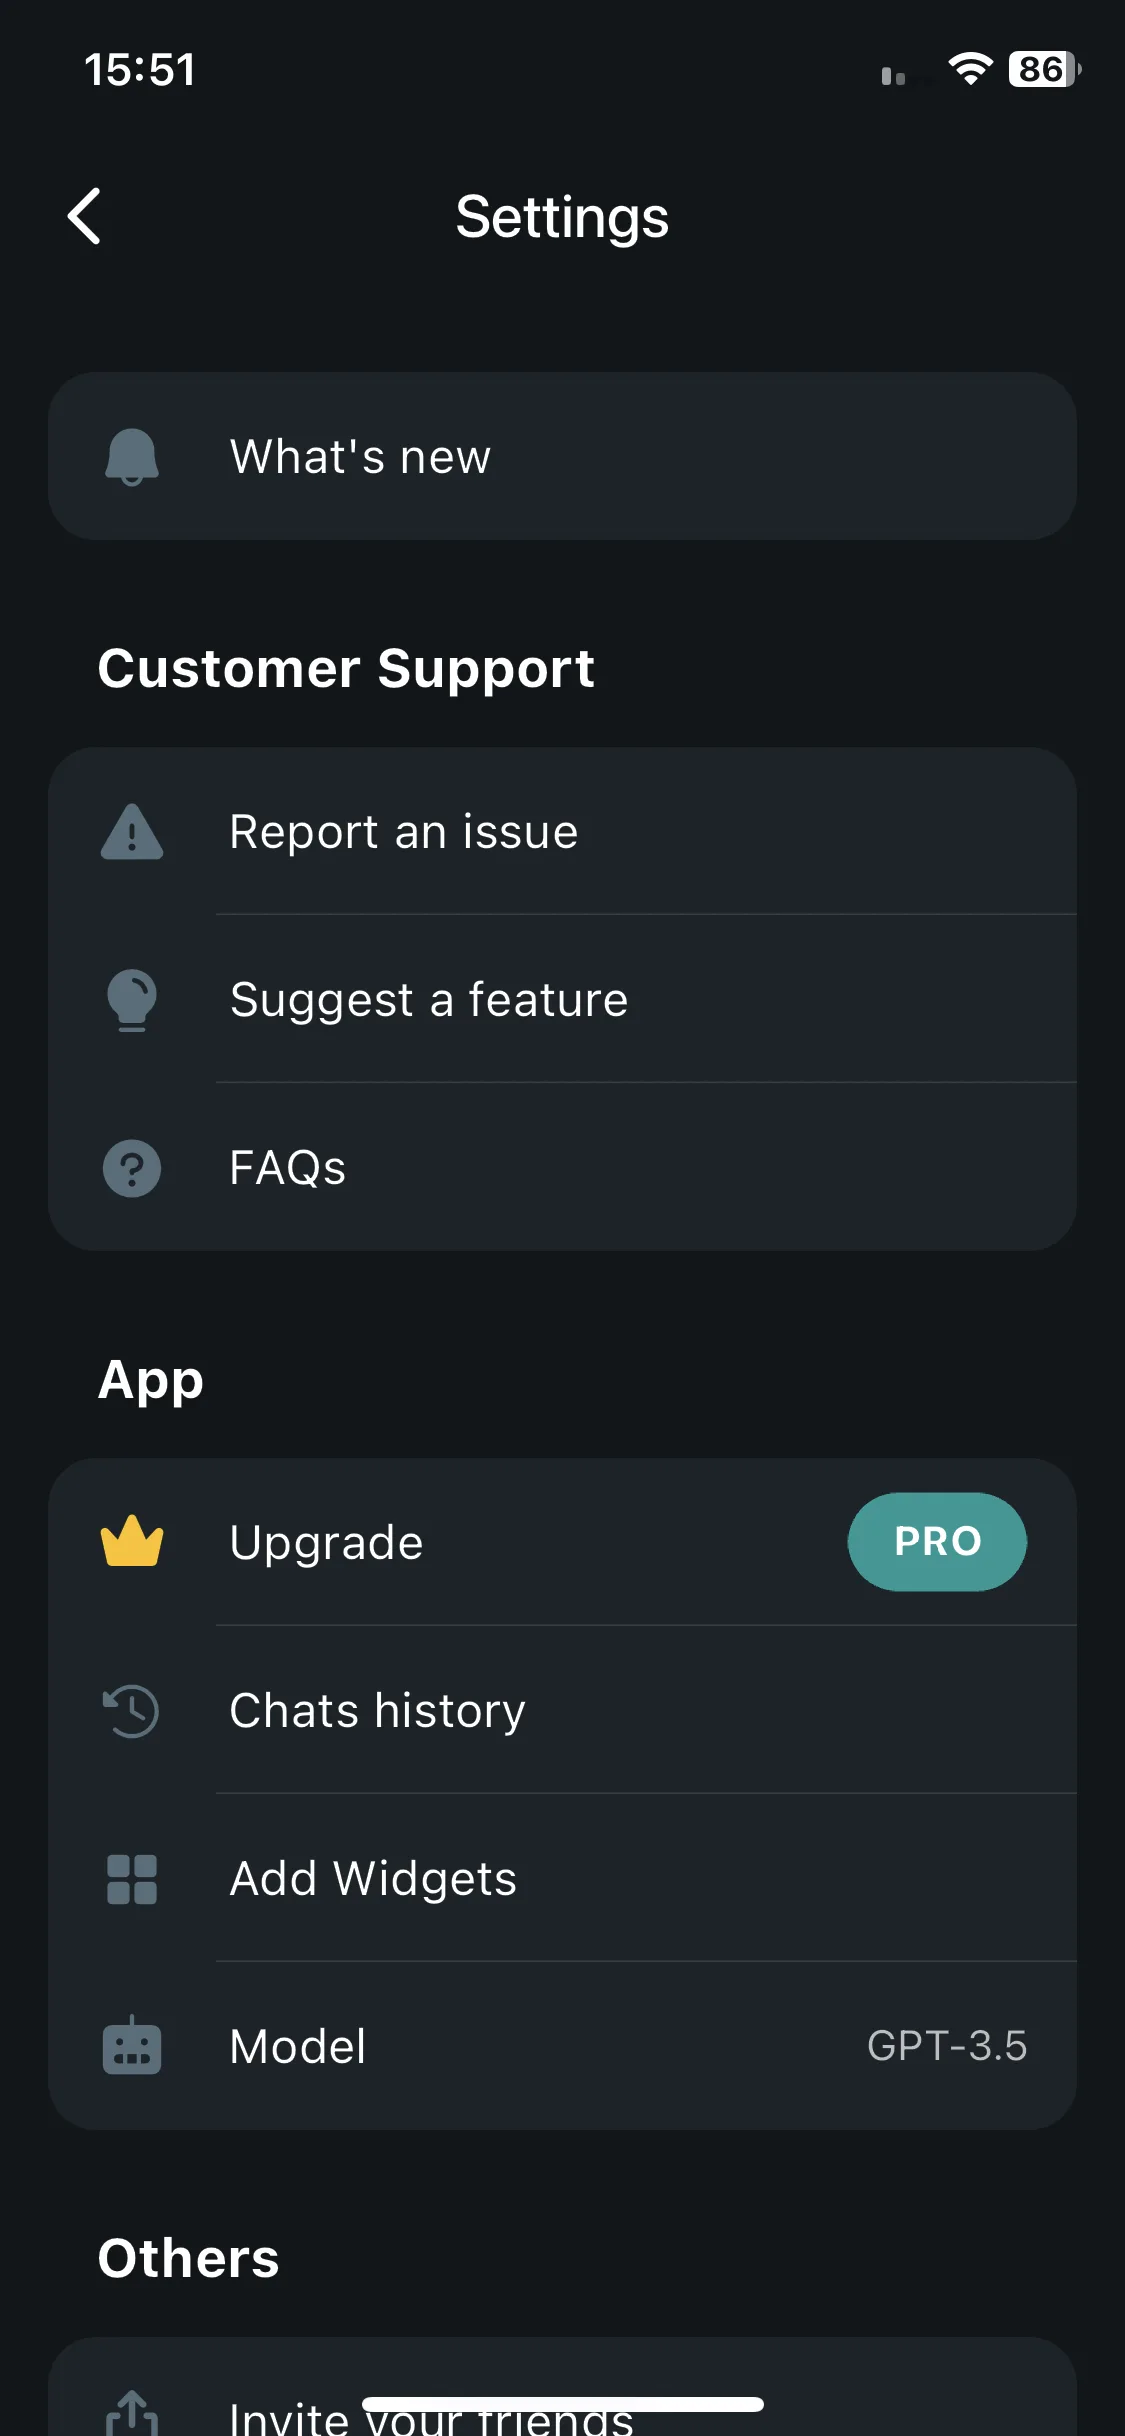Image resolution: width=1125 pixels, height=2436 pixels.
Task: Tap the widgets grid icon
Action: (132, 1879)
